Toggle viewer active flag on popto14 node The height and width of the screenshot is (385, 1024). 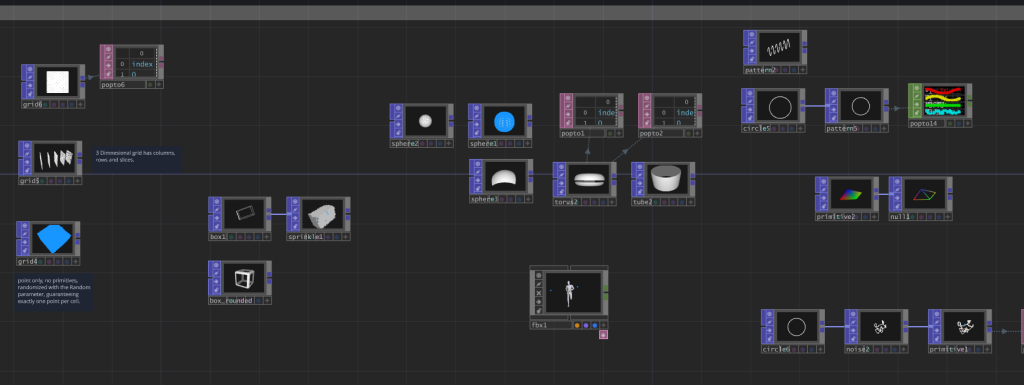917,89
